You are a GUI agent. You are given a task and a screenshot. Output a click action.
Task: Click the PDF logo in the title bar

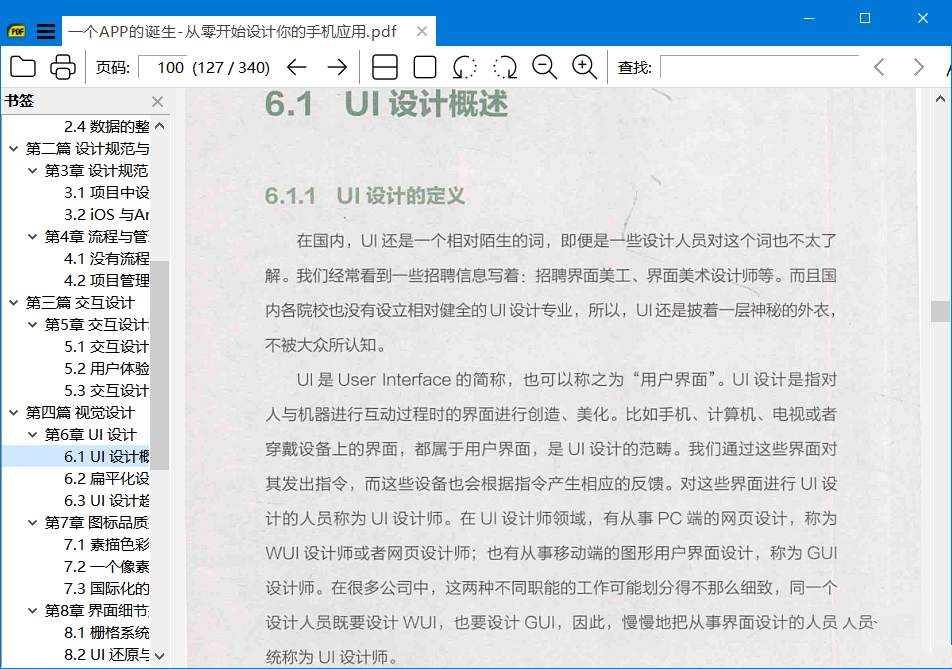(x=16, y=31)
